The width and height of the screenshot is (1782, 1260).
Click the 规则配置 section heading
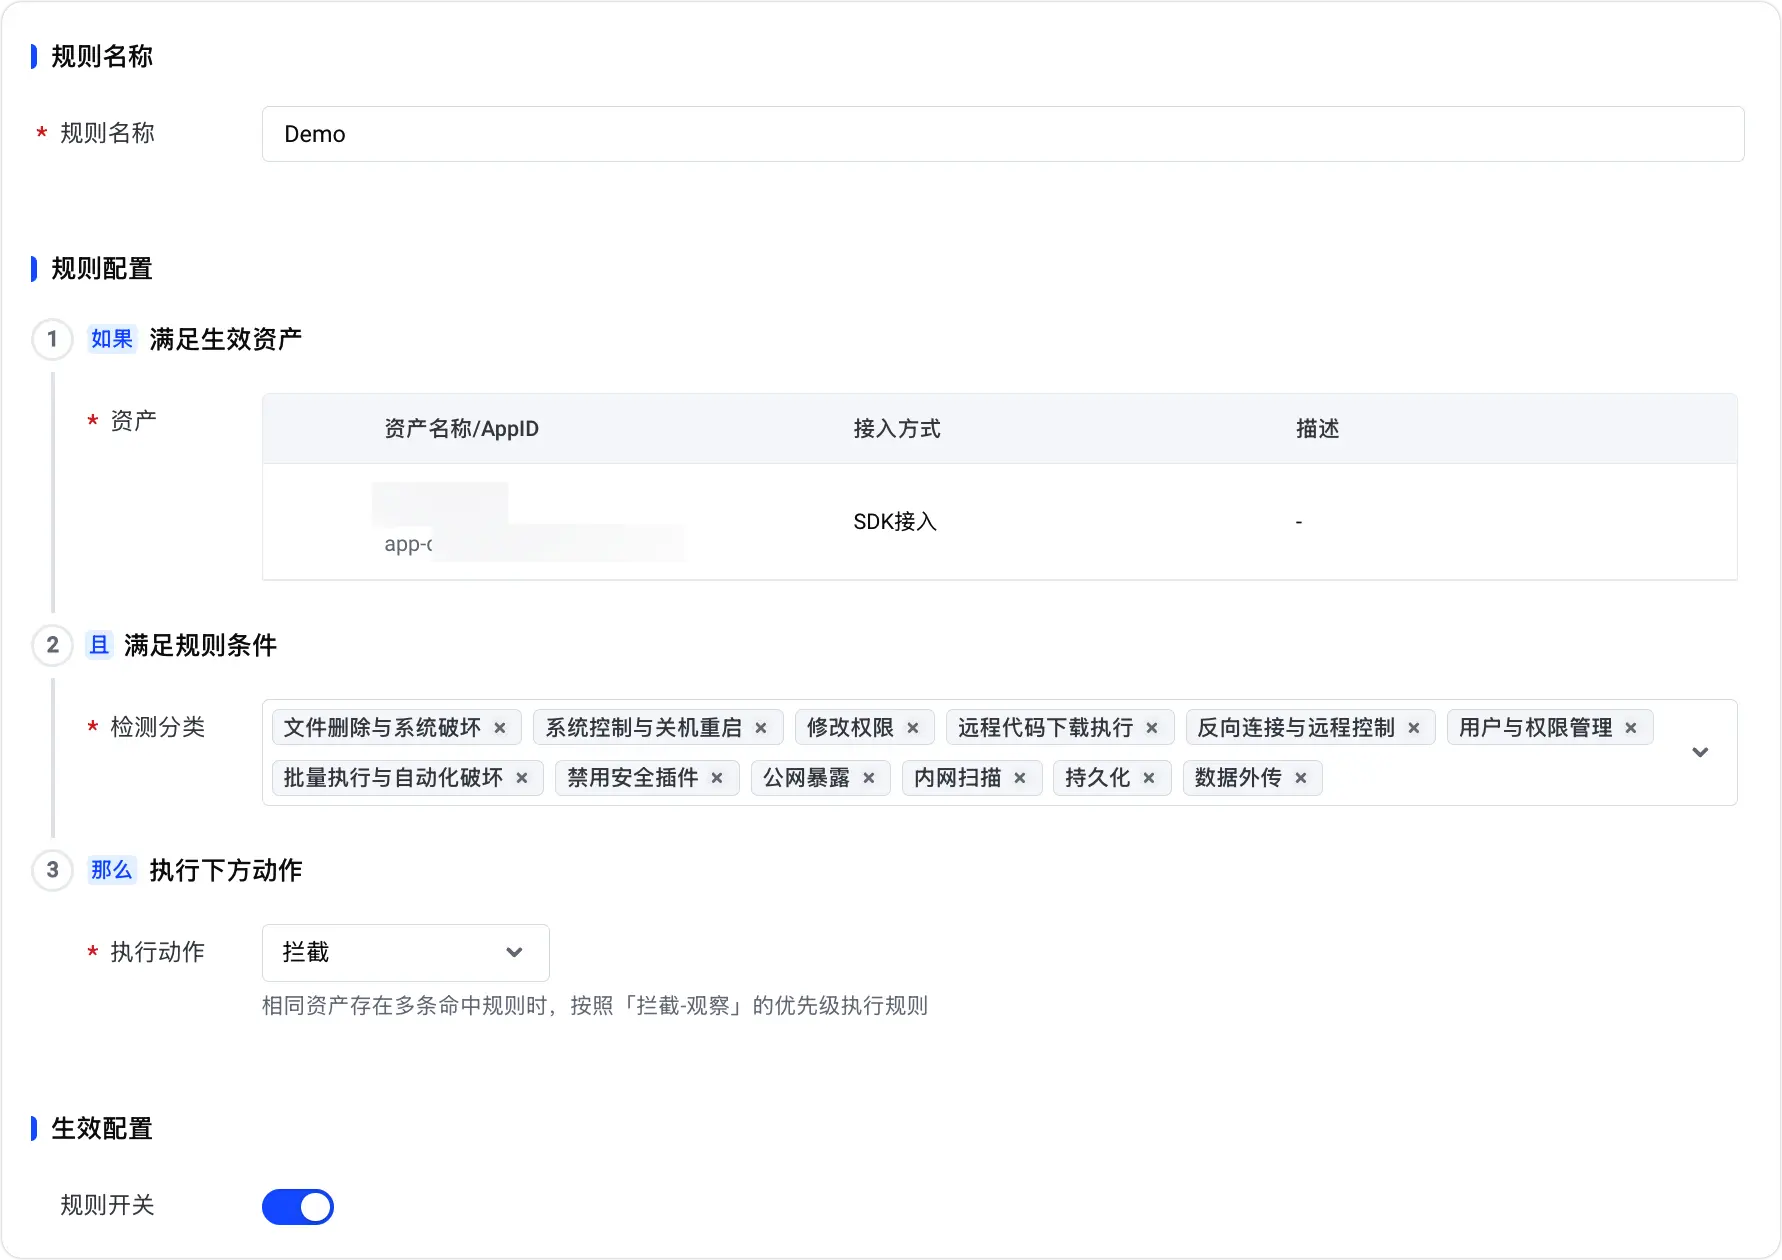click(102, 269)
